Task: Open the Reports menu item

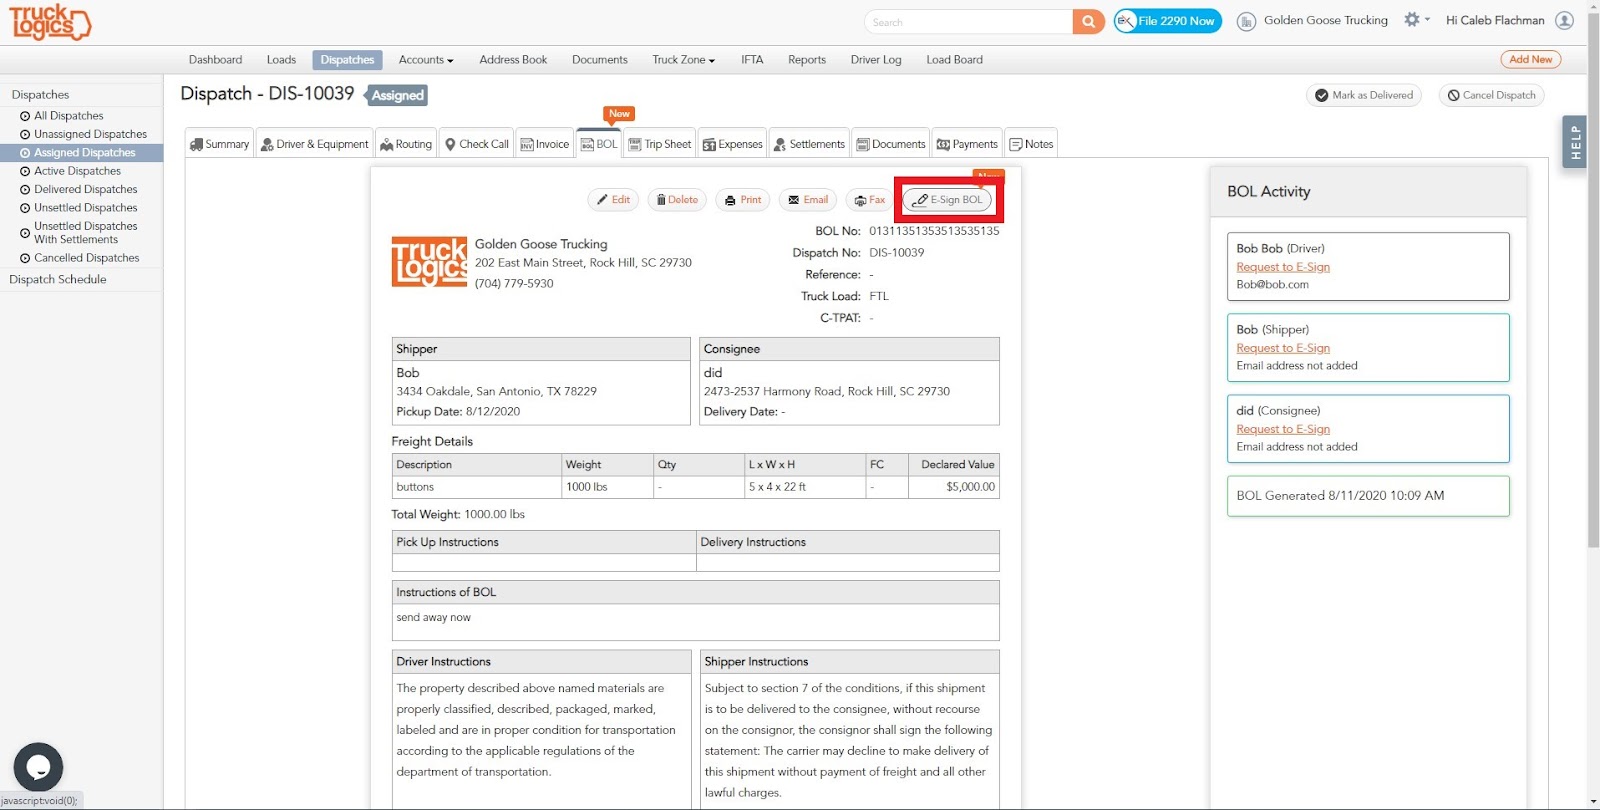Action: pyautogui.click(x=807, y=60)
